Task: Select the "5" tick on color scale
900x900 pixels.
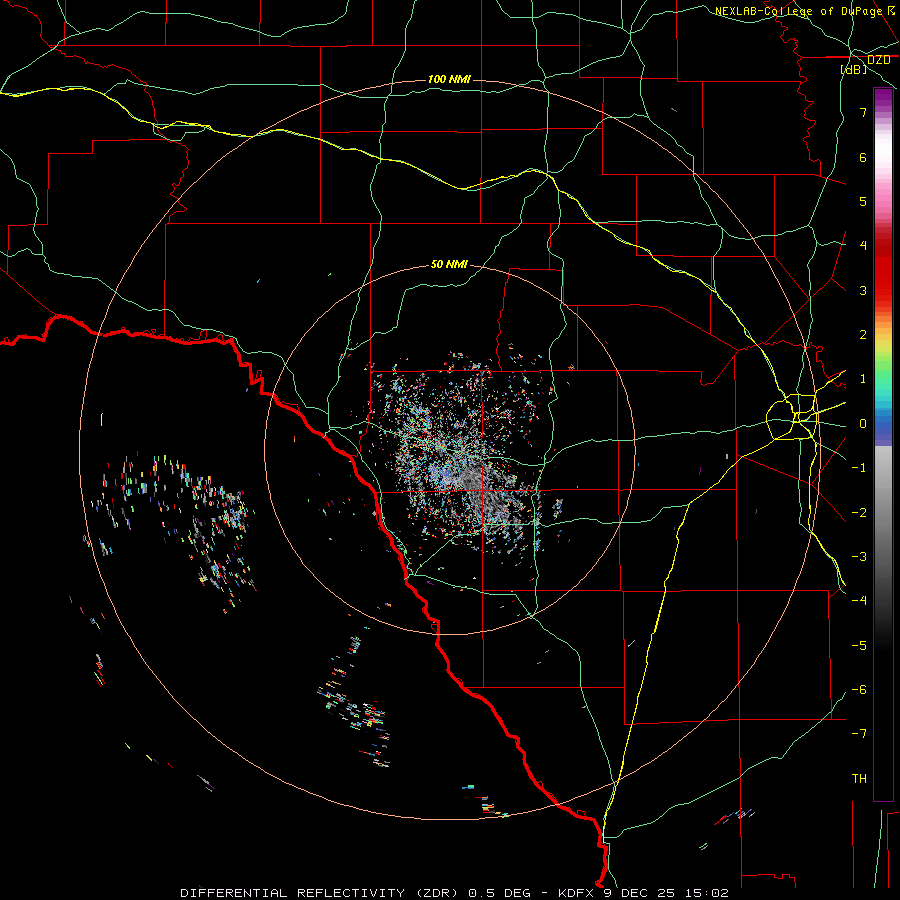Action: pos(863,201)
